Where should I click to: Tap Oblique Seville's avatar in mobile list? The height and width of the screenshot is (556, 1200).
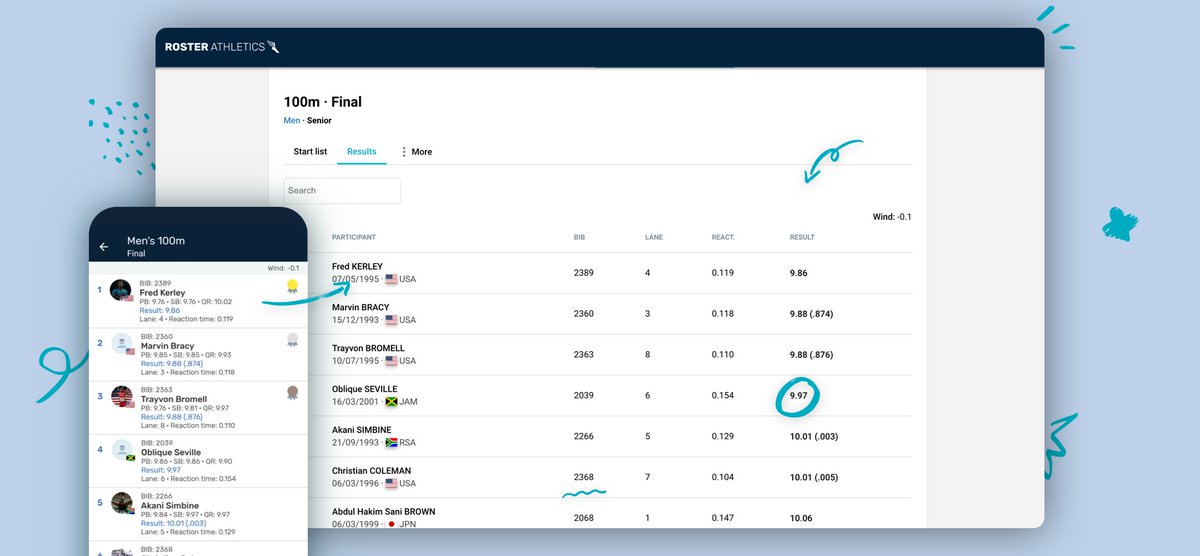[x=121, y=450]
